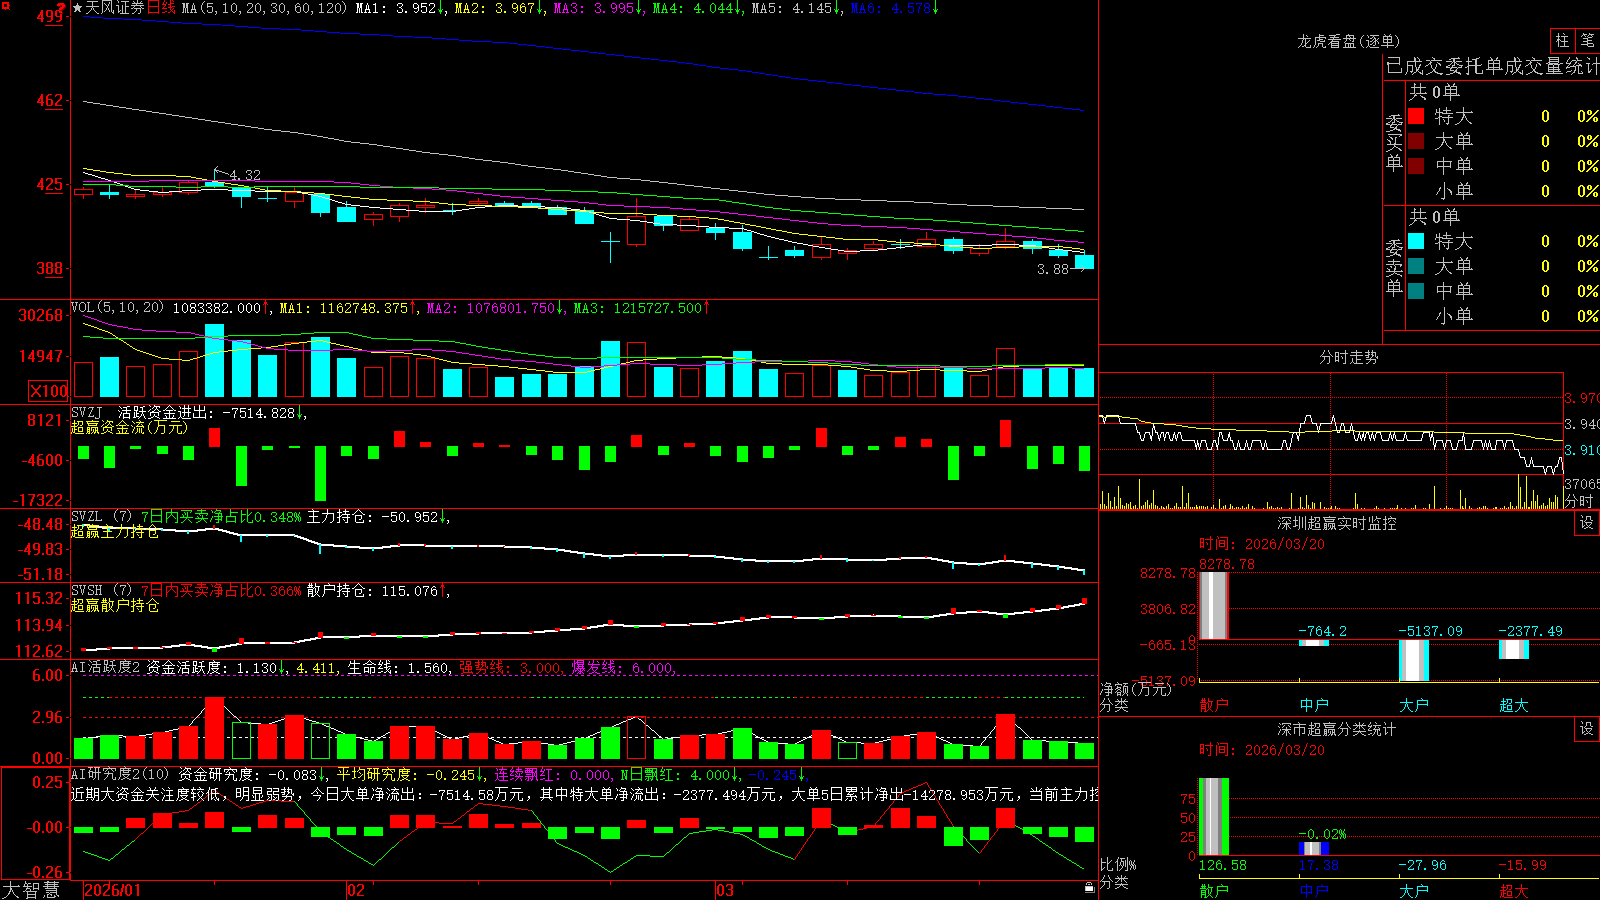Click the -2377.49 超大 net bar
This screenshot has width=1600, height=900.
(1513, 649)
